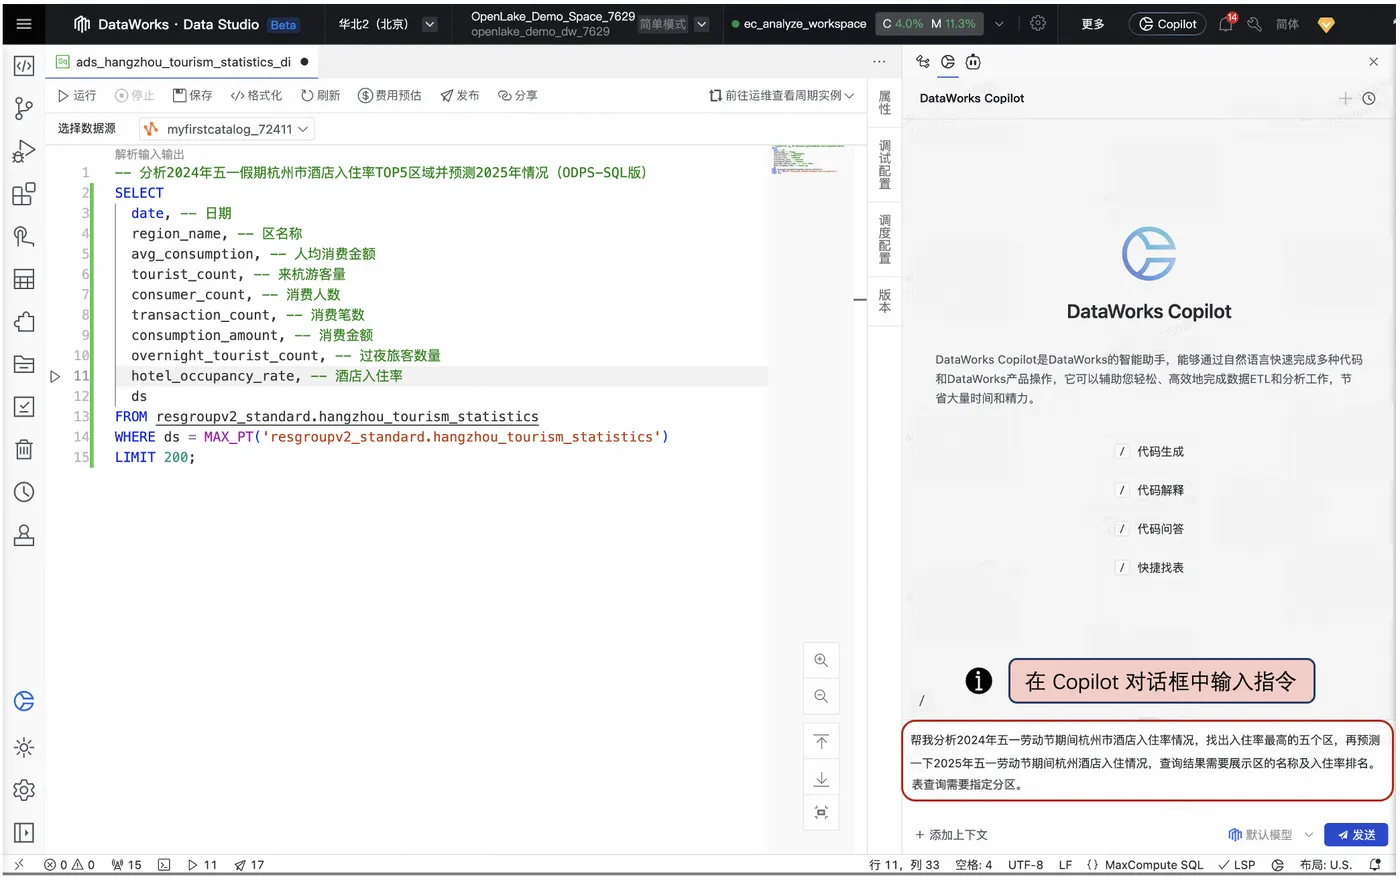Click the run triangle beside line 11
The height and width of the screenshot is (880, 1400).
click(55, 376)
